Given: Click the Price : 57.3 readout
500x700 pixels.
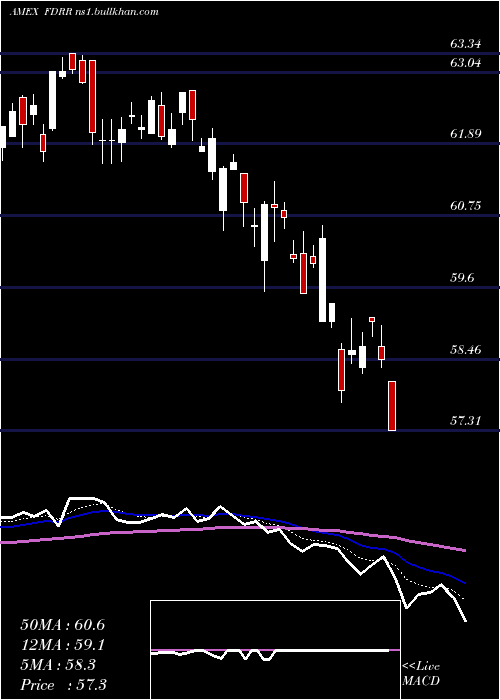Looking at the screenshot, I should 63,685.
